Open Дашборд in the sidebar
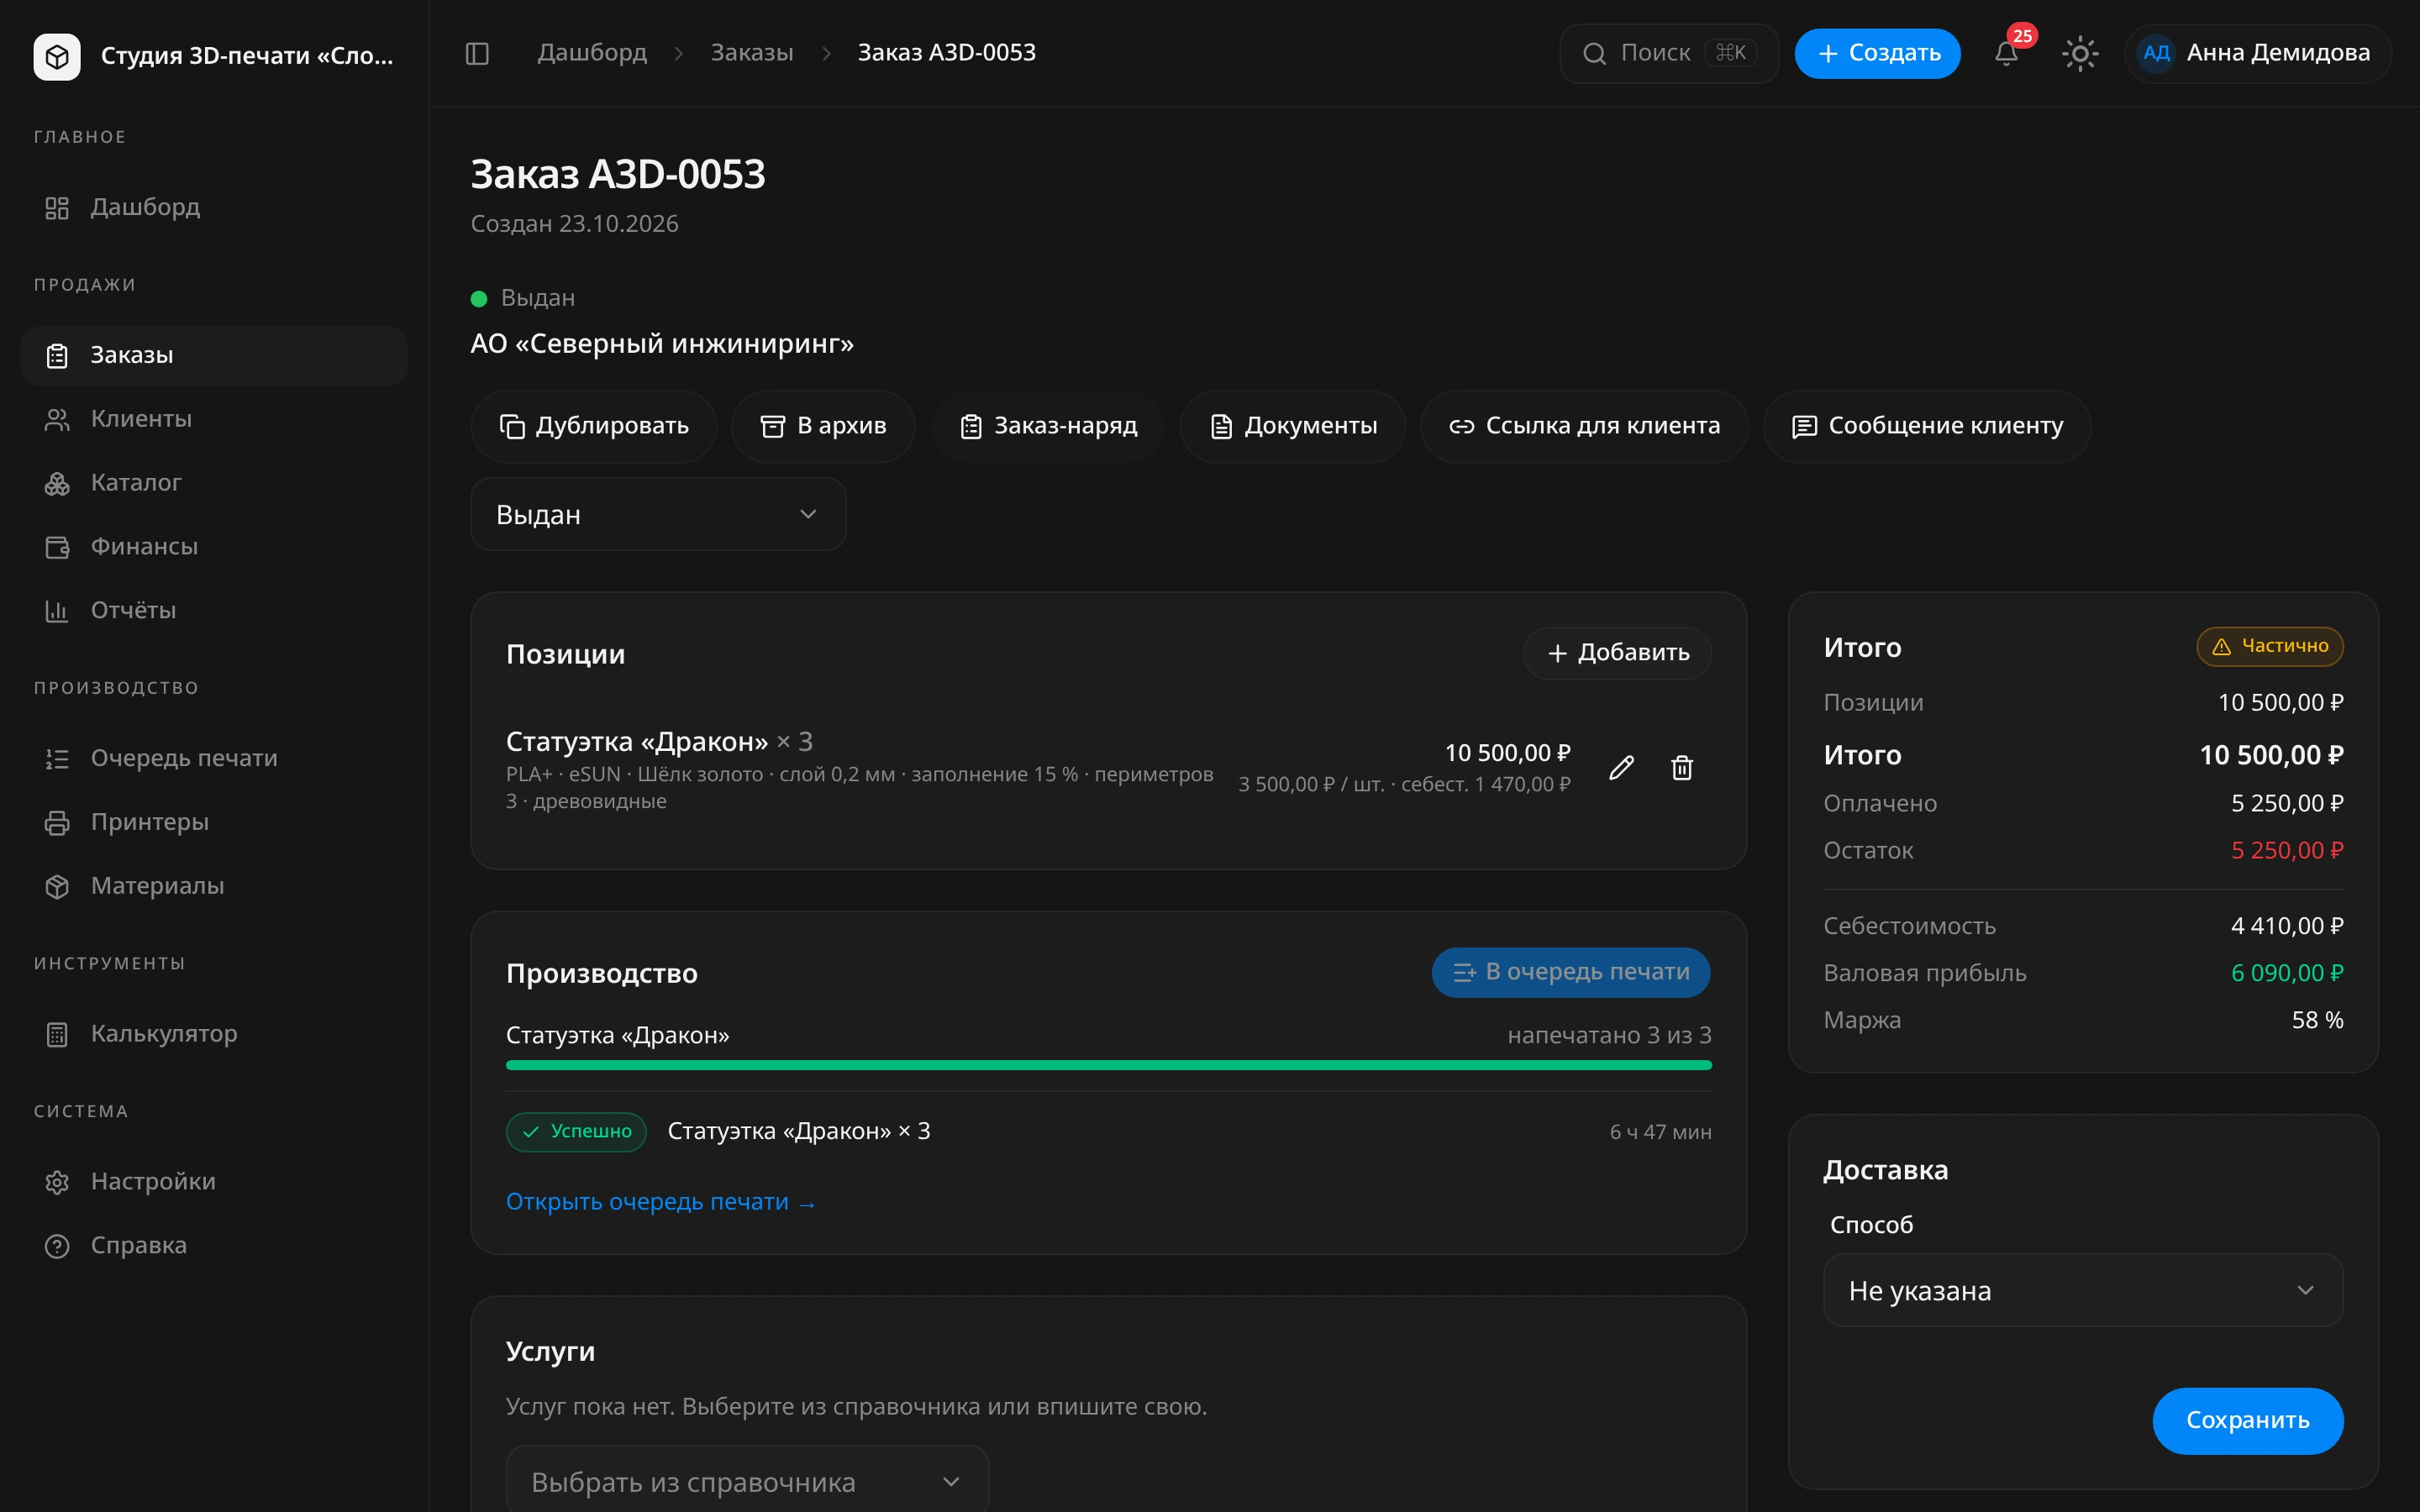2420x1512 pixels. [214, 207]
